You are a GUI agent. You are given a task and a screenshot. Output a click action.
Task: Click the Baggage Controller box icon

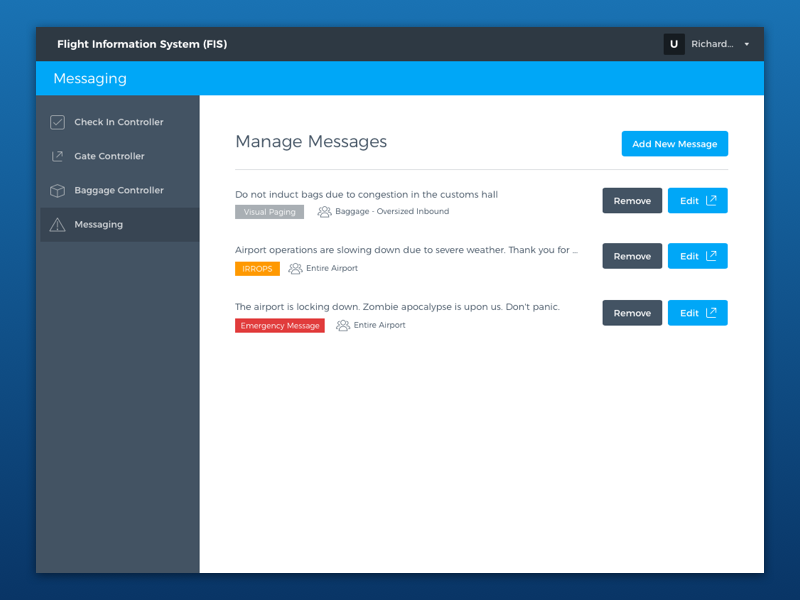click(57, 190)
